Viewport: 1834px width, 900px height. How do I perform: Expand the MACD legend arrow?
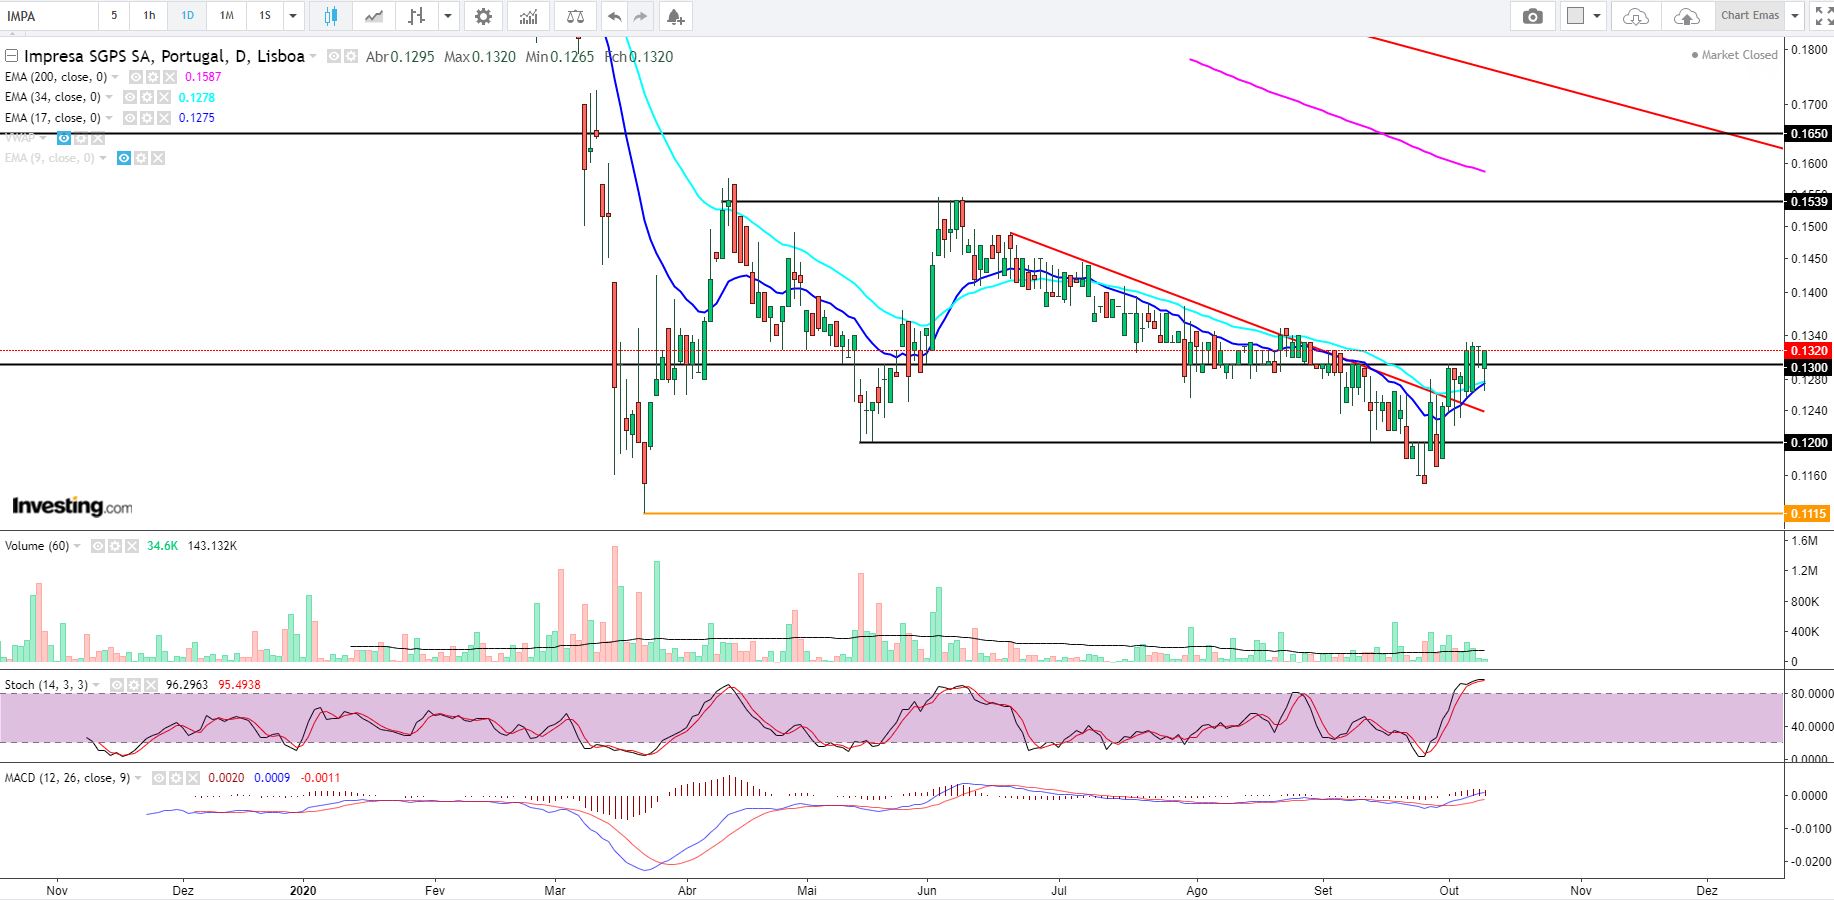click(x=139, y=778)
